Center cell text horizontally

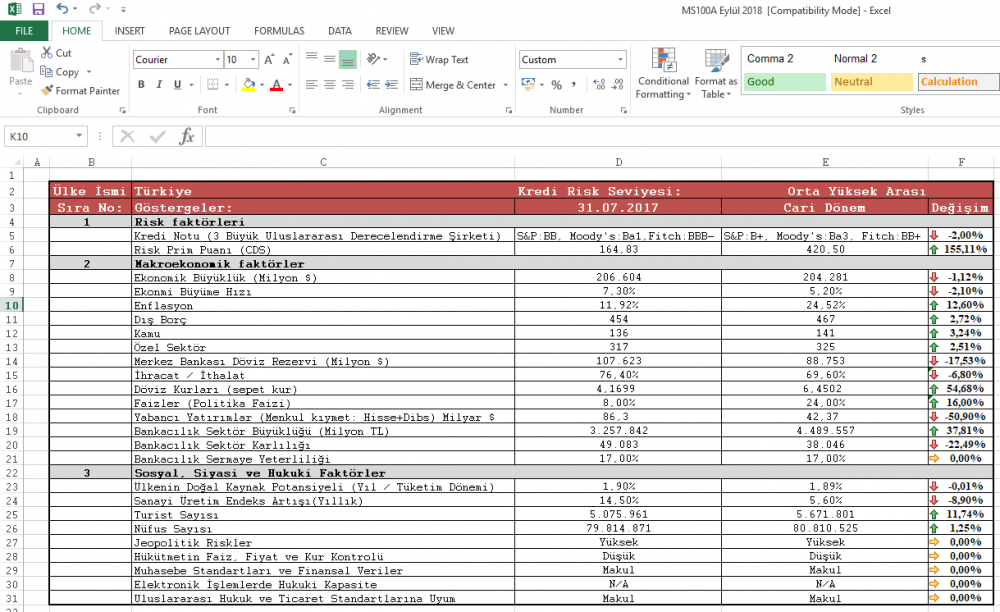pos(329,85)
